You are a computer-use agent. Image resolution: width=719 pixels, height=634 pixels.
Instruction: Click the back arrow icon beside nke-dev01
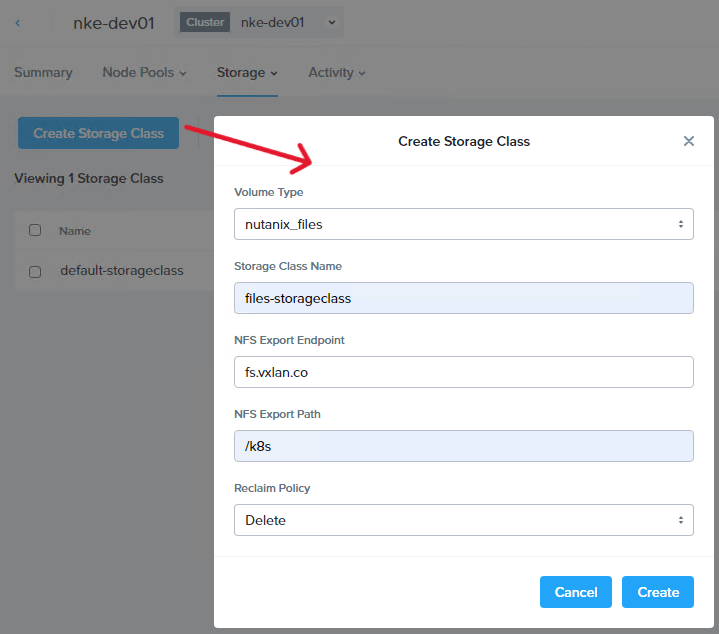click(18, 23)
